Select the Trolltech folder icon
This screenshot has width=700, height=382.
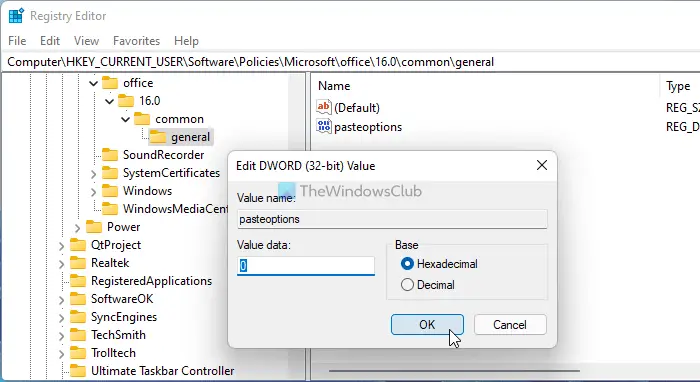pyautogui.click(x=78, y=353)
